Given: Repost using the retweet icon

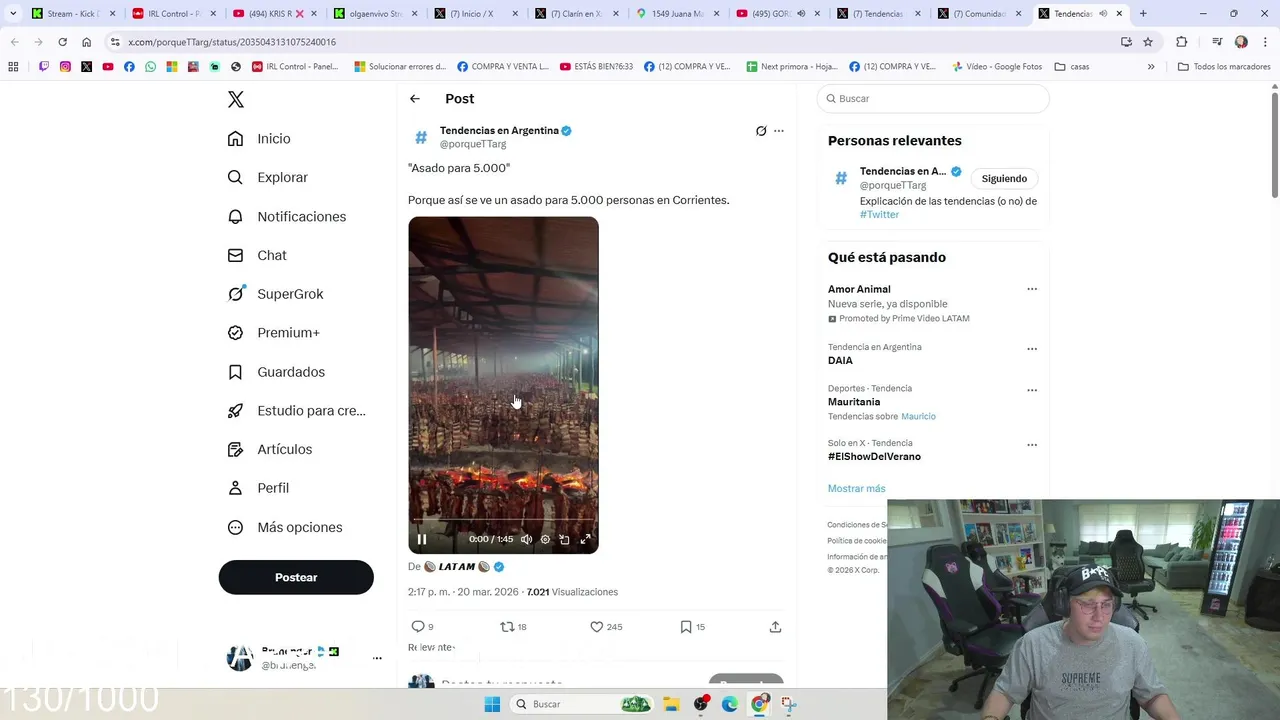Looking at the screenshot, I should tap(507, 627).
